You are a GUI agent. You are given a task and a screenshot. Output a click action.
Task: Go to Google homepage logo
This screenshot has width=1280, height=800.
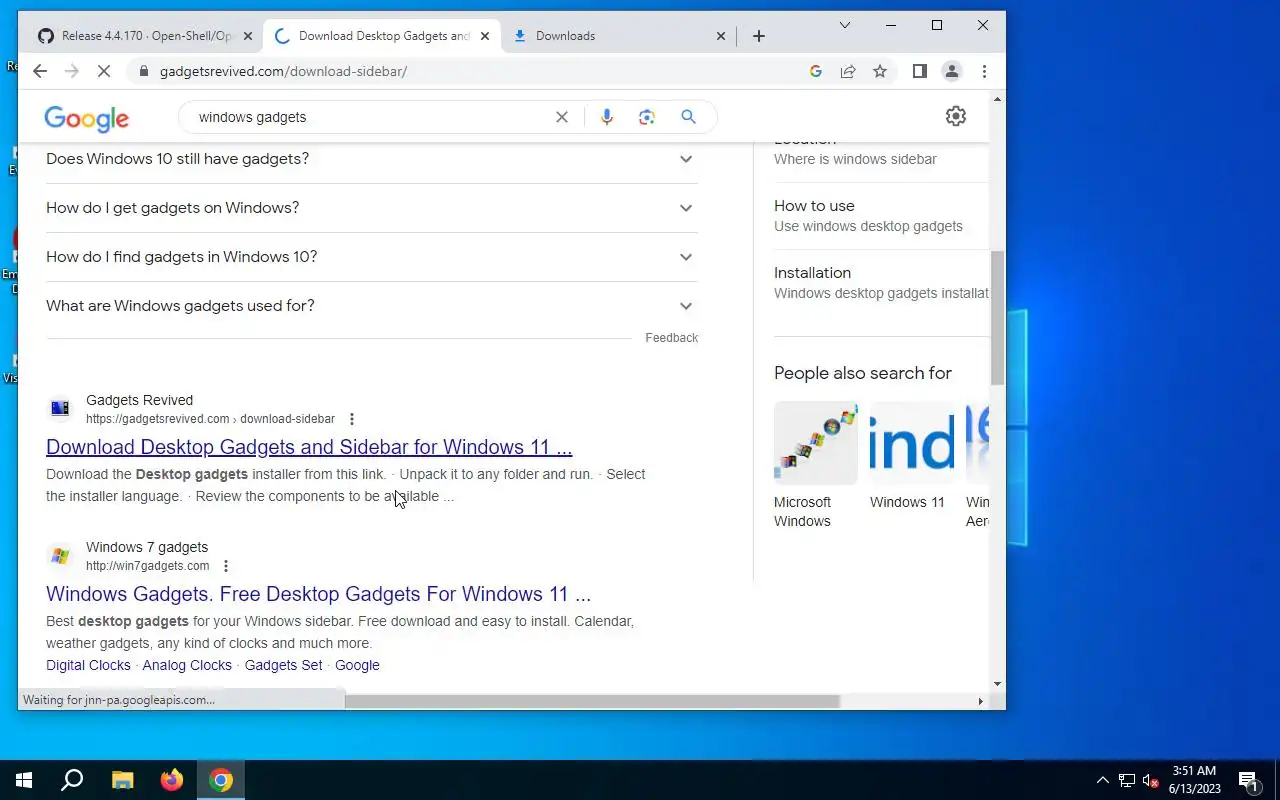click(86, 118)
